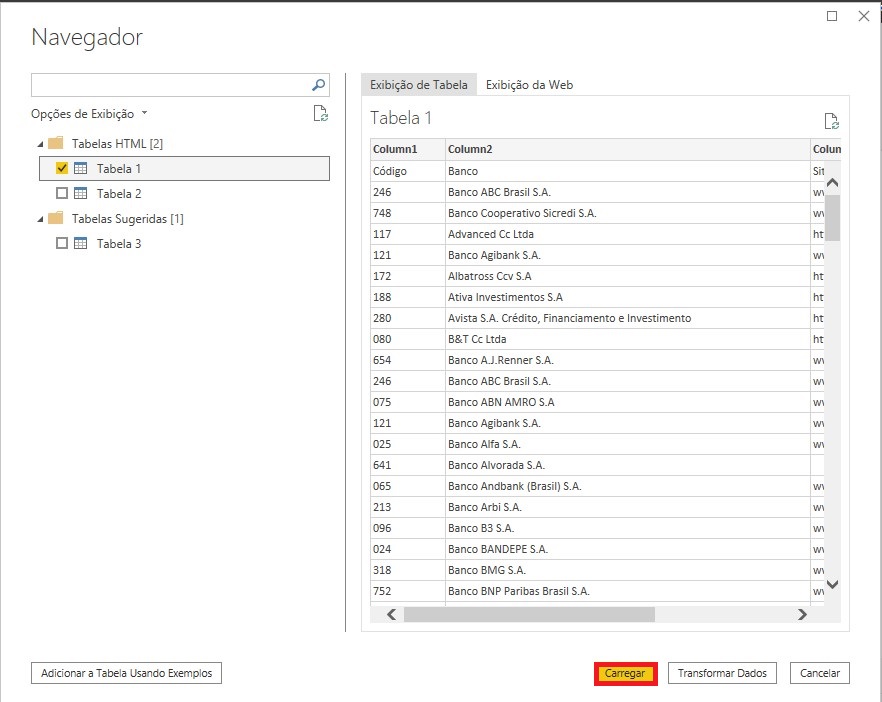Click the Avista S.A. Crédito cell
Screen dimensions: 882x702
coord(628,318)
